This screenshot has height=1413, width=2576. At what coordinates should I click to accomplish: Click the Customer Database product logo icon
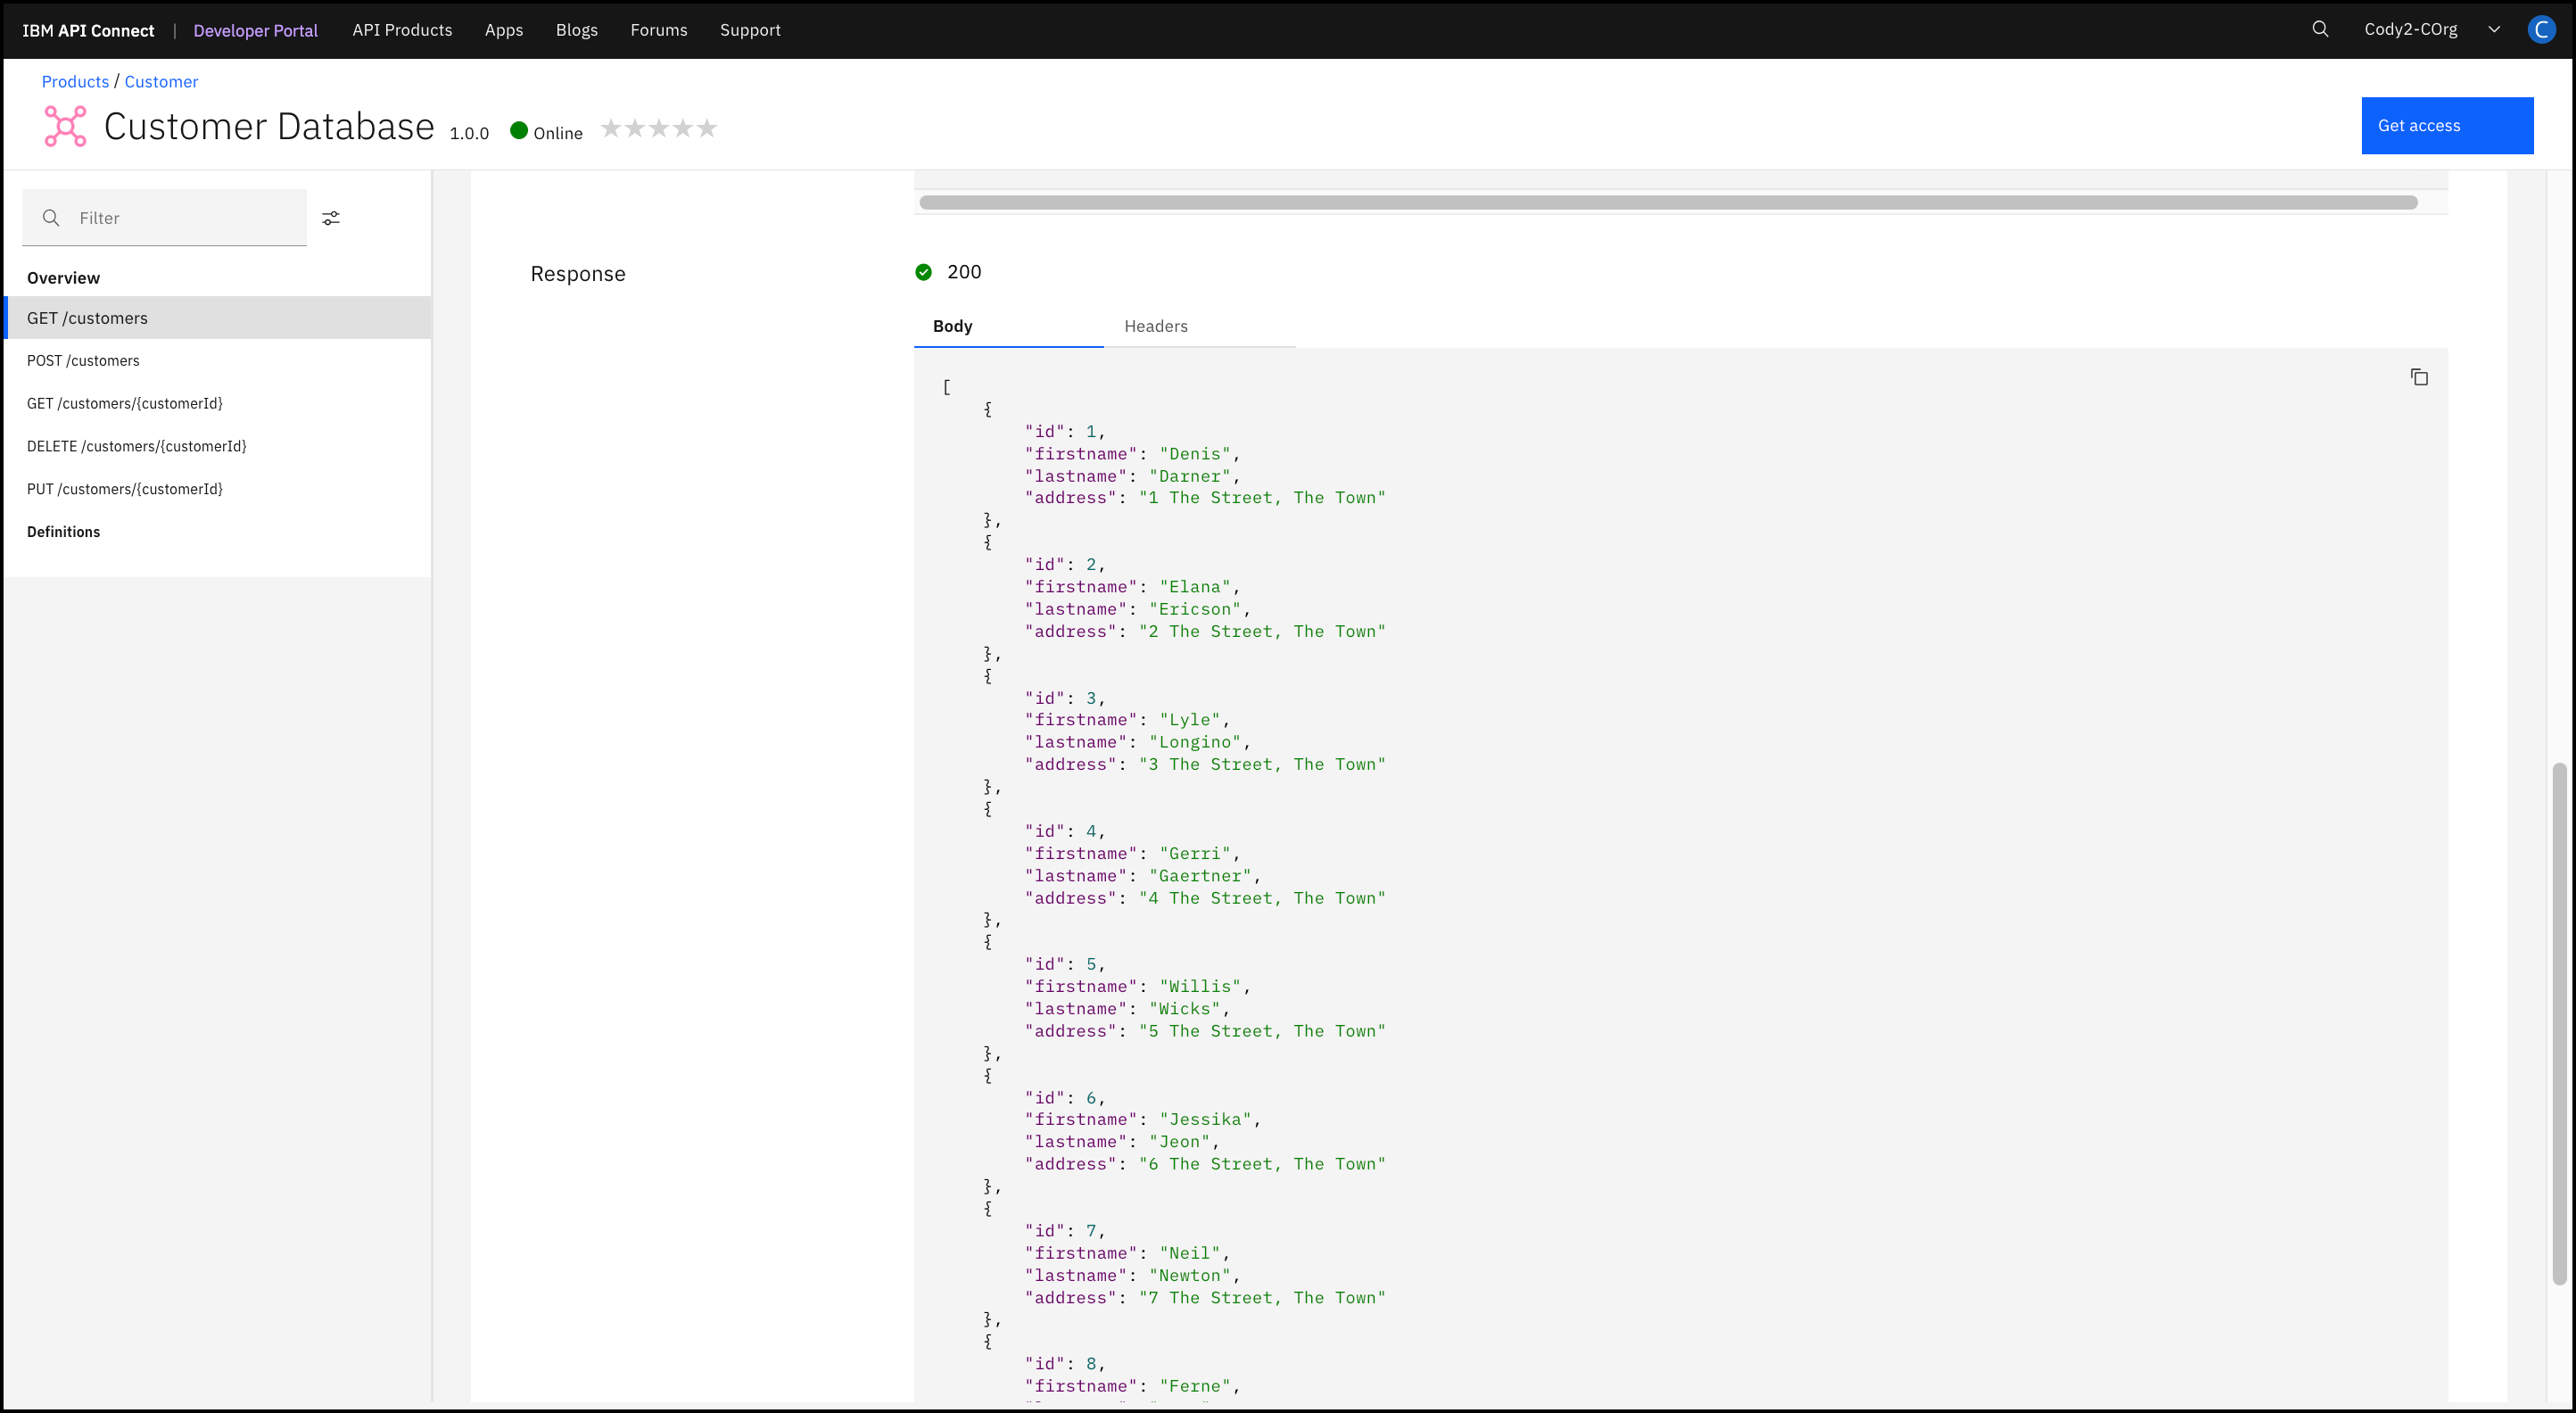66,127
